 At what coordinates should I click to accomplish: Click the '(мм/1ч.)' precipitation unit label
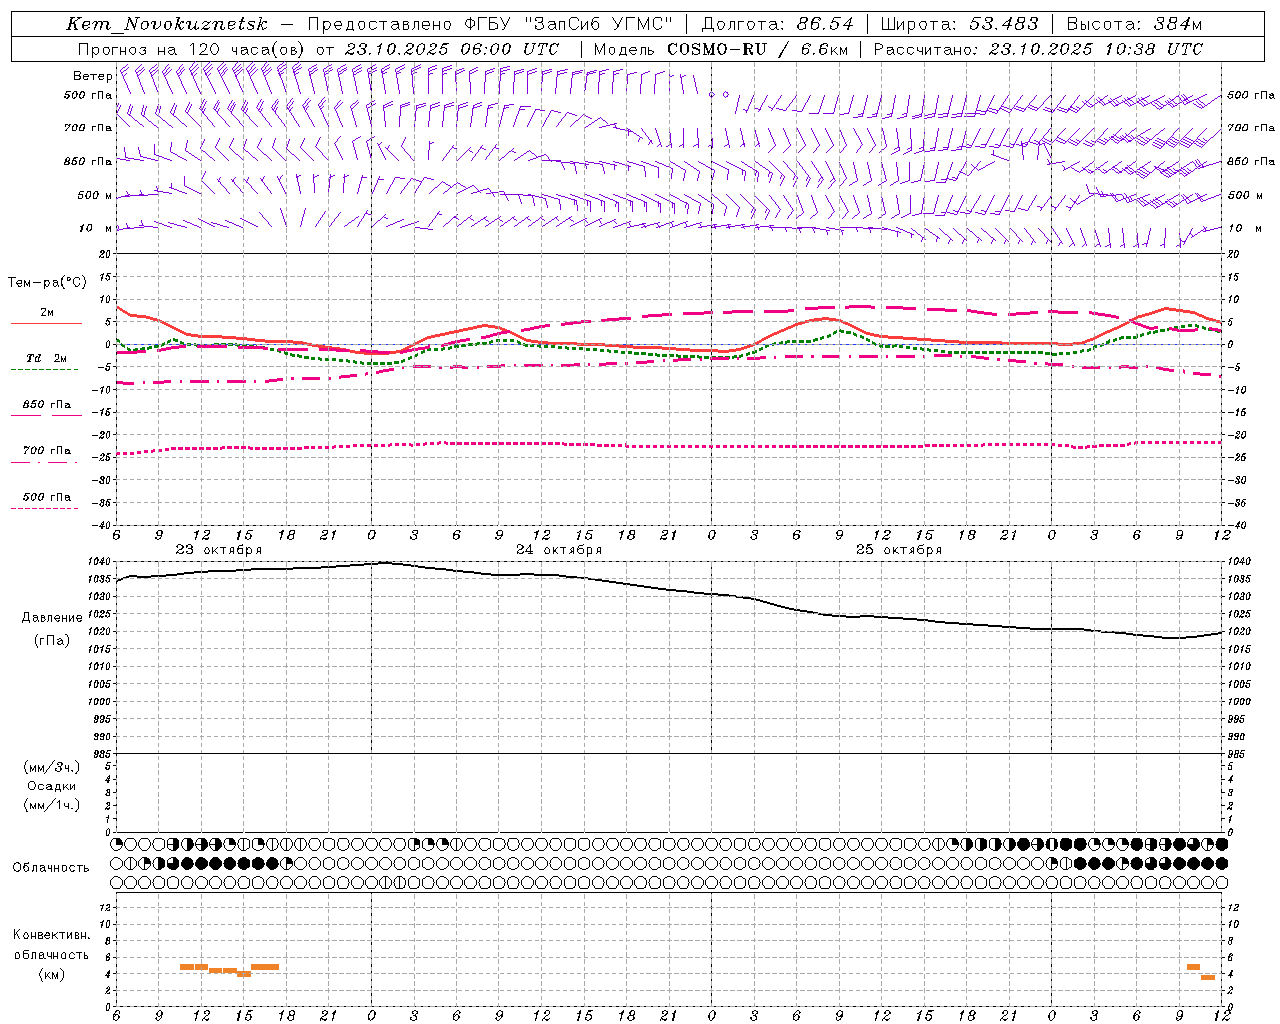coord(52,805)
